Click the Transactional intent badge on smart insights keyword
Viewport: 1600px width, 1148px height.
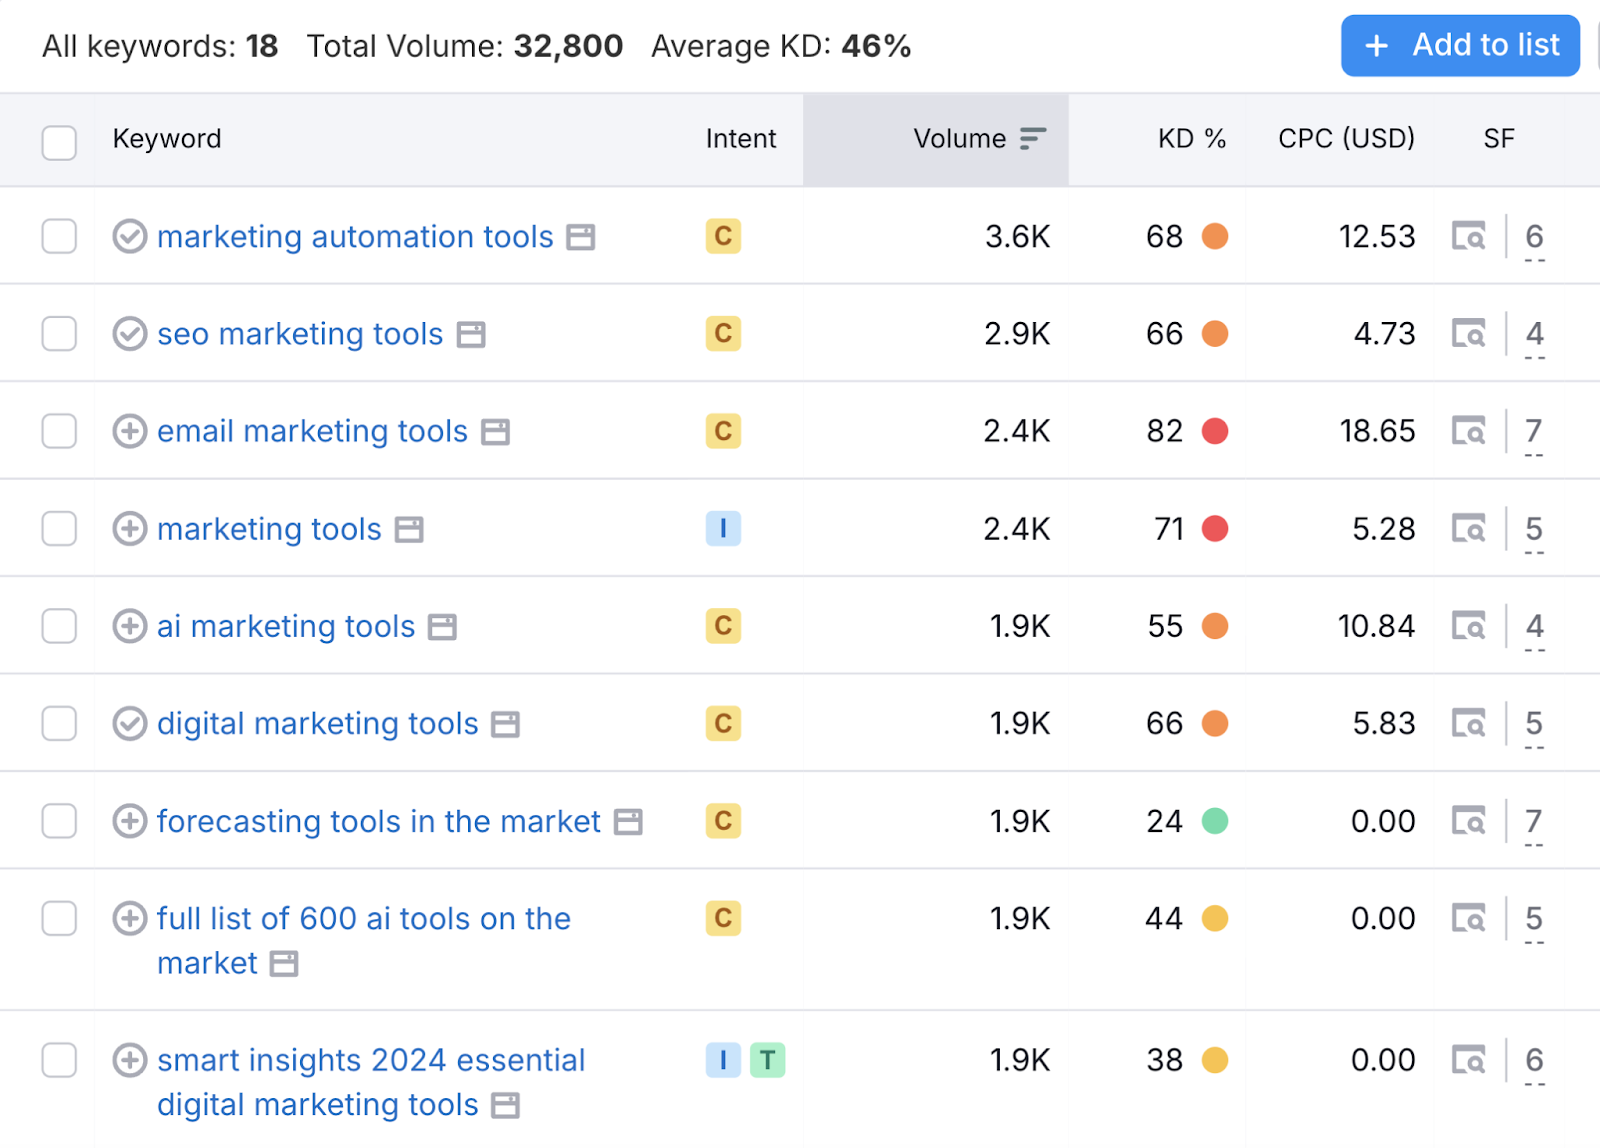click(767, 1060)
